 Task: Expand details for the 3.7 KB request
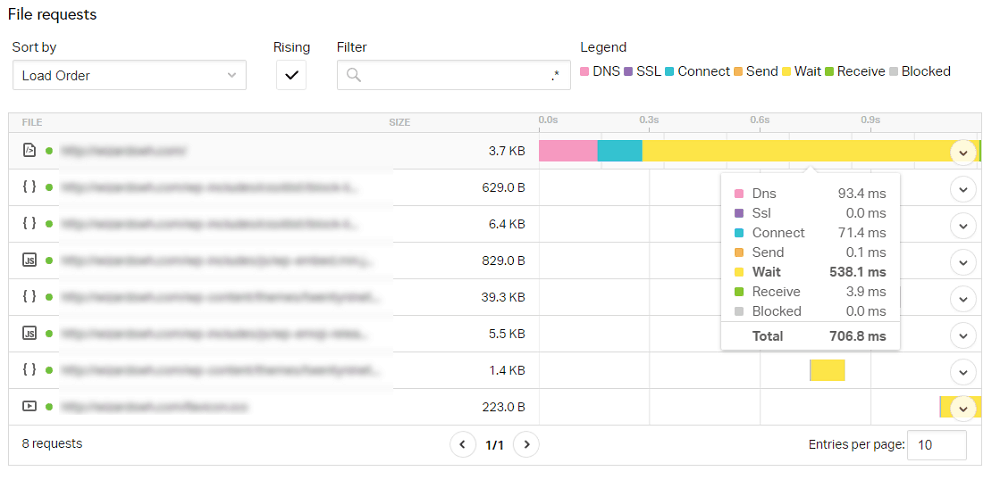[964, 152]
